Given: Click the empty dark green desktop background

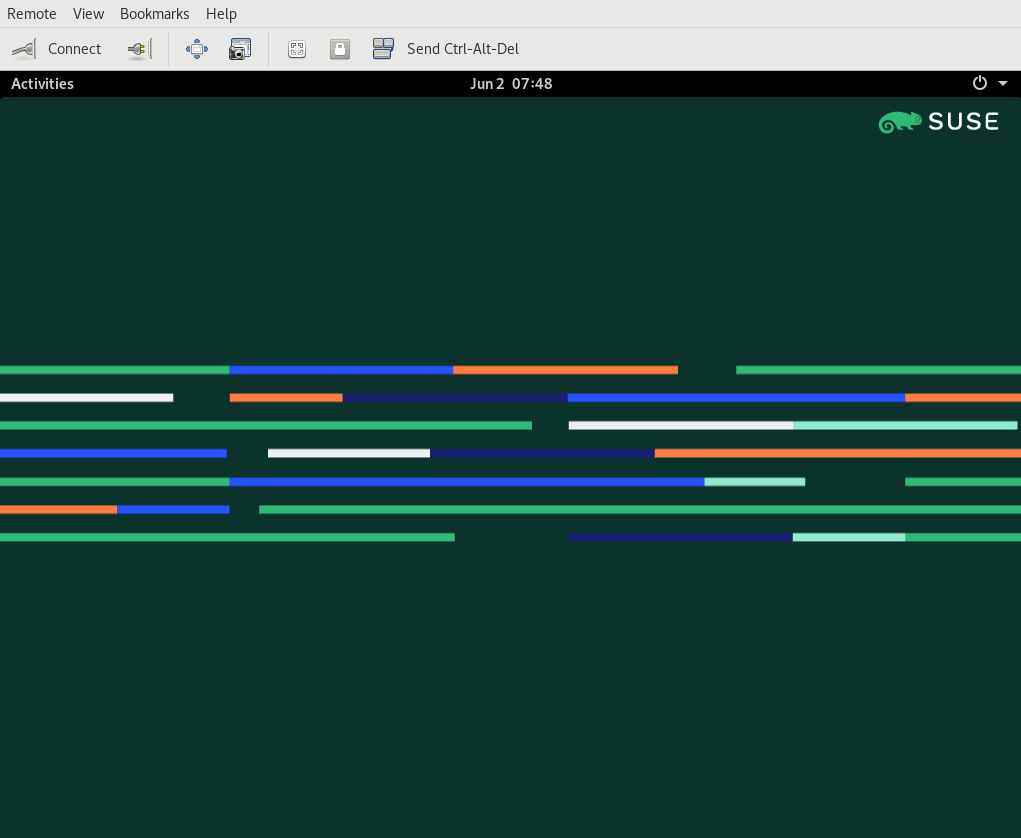Looking at the screenshot, I should click(x=500, y=680).
